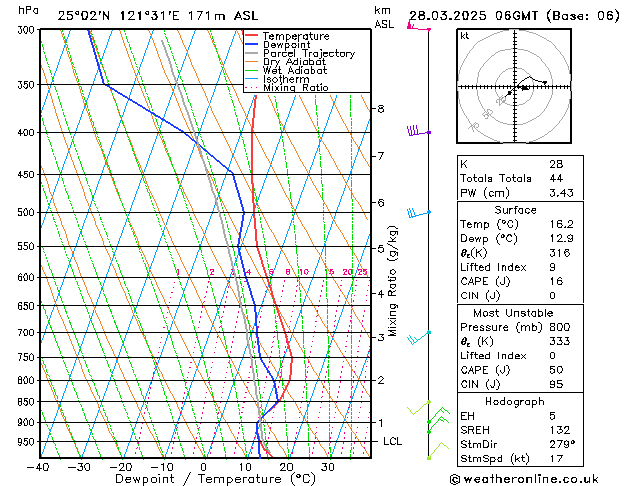Click the Isotherm legend label
The image size is (629, 486).
point(286,79)
